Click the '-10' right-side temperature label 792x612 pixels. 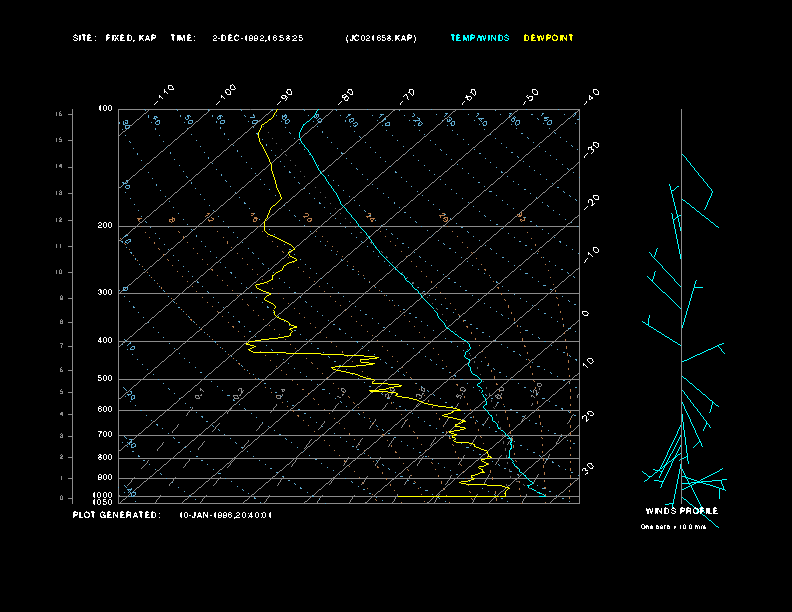(x=591, y=255)
